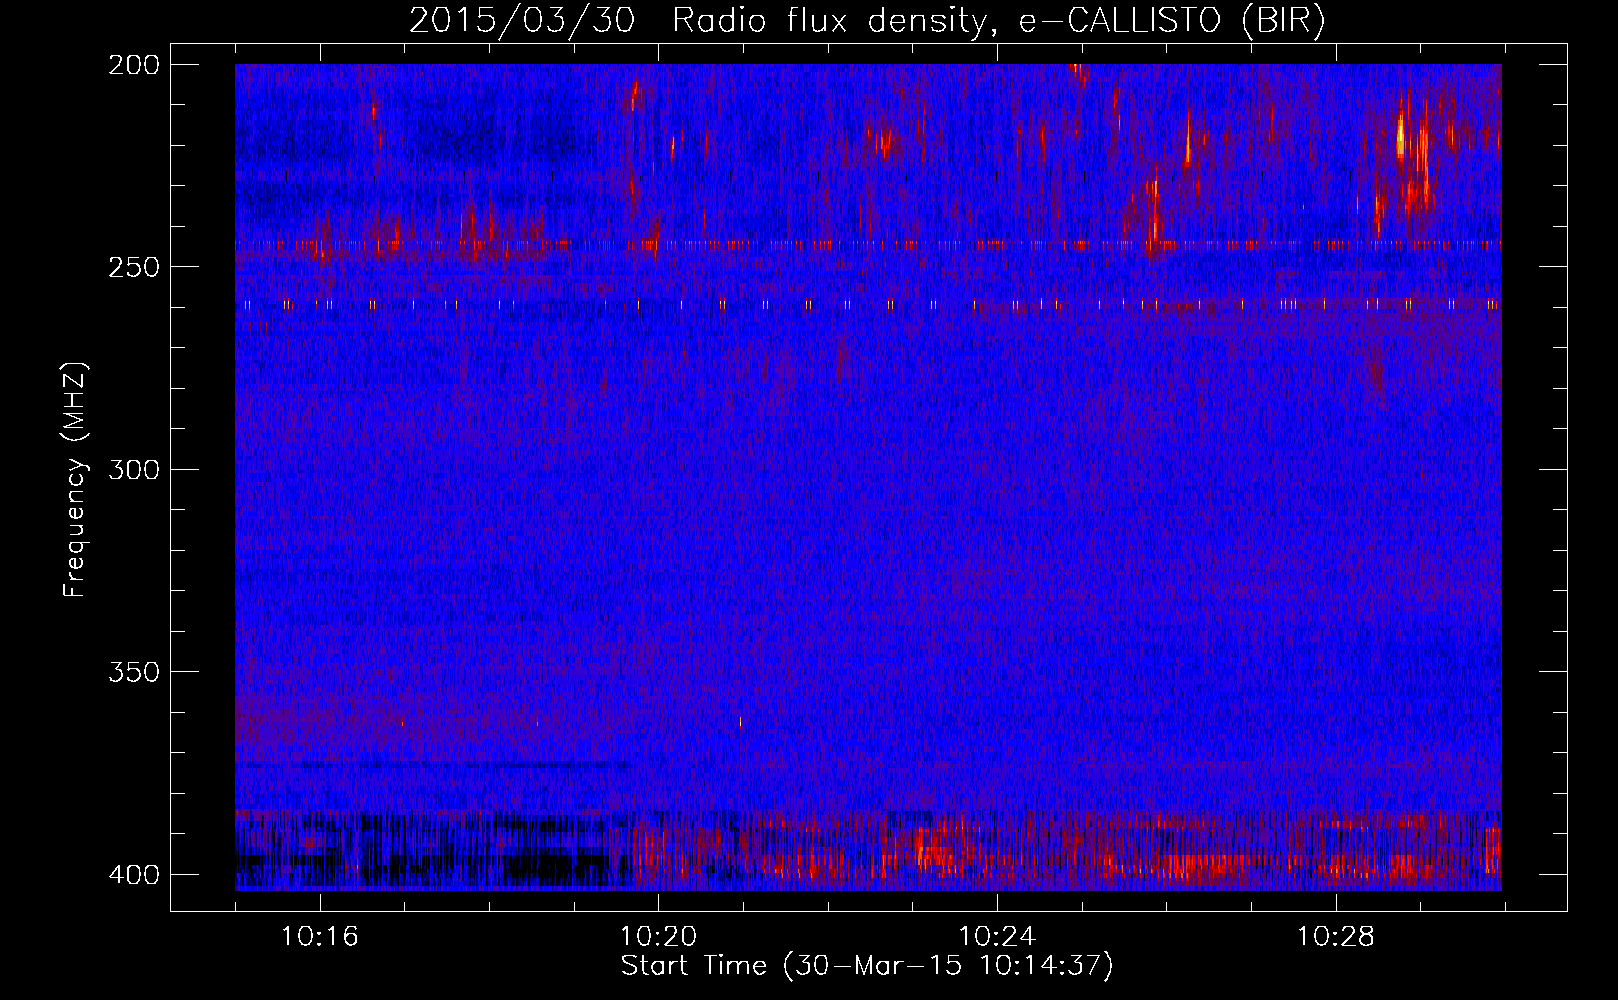Click the '10:16' time tick label
Viewport: 1618px width, 1000px height.
tap(320, 937)
